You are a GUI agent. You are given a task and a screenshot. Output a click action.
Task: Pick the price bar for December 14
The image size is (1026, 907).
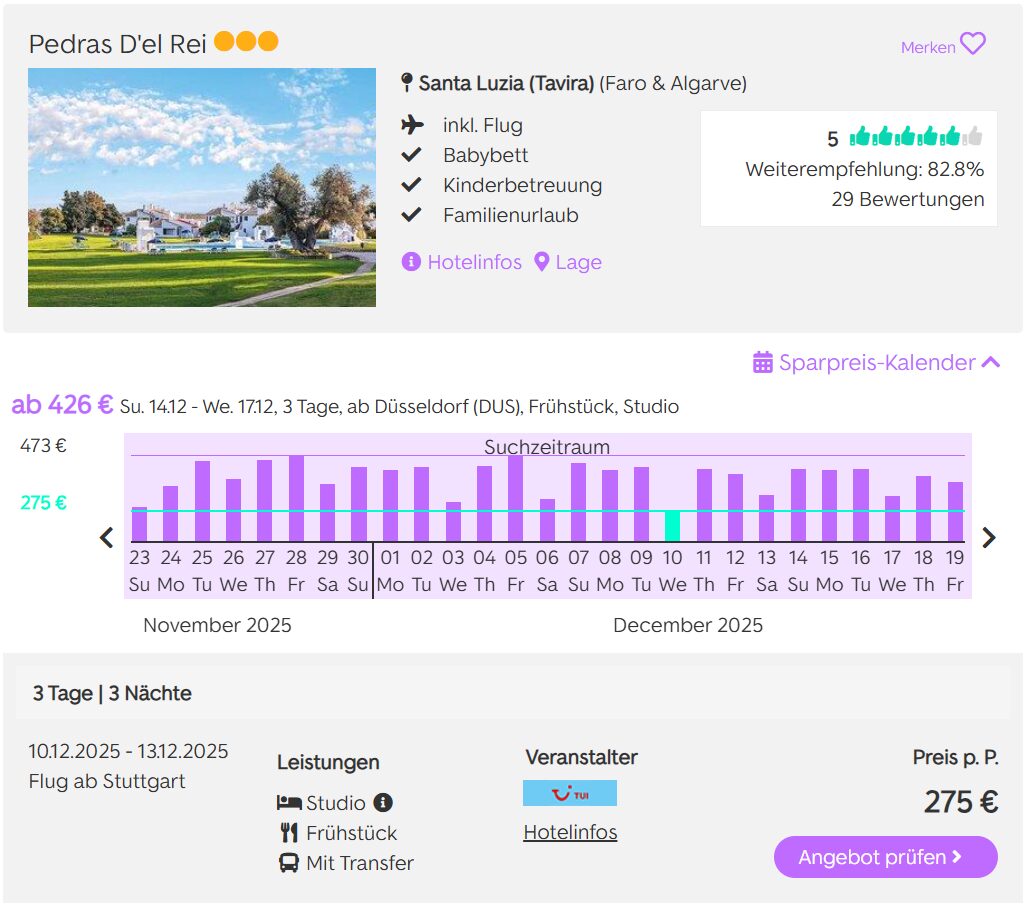(798, 505)
